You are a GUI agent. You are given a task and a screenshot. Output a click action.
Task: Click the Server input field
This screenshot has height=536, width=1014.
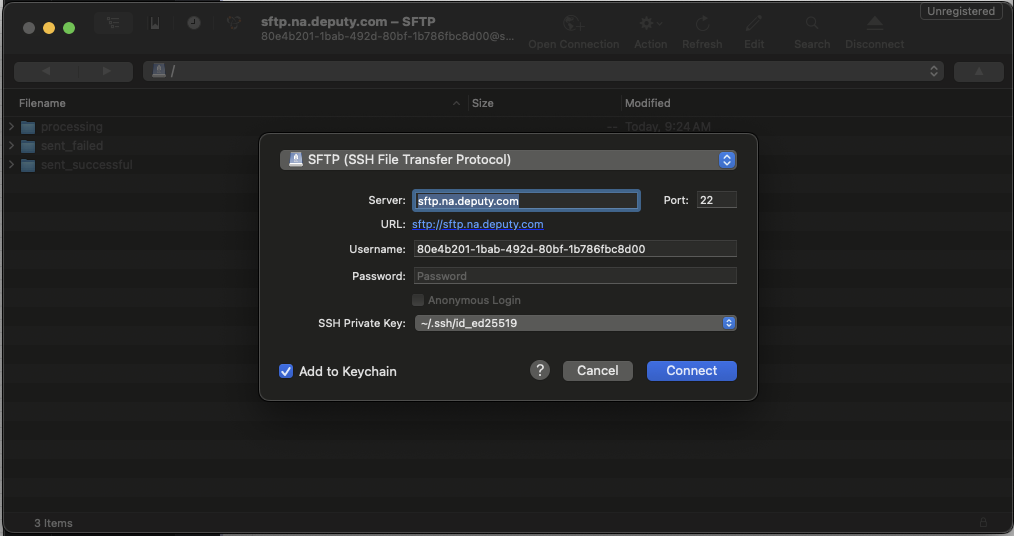coord(526,201)
